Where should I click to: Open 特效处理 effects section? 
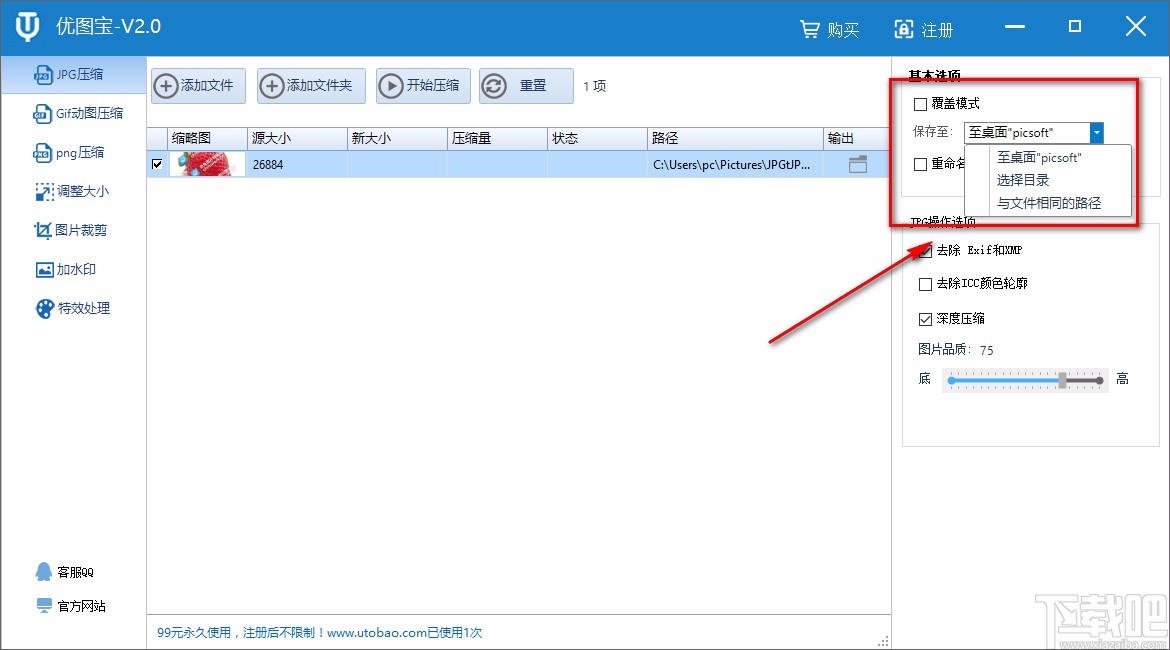72,308
